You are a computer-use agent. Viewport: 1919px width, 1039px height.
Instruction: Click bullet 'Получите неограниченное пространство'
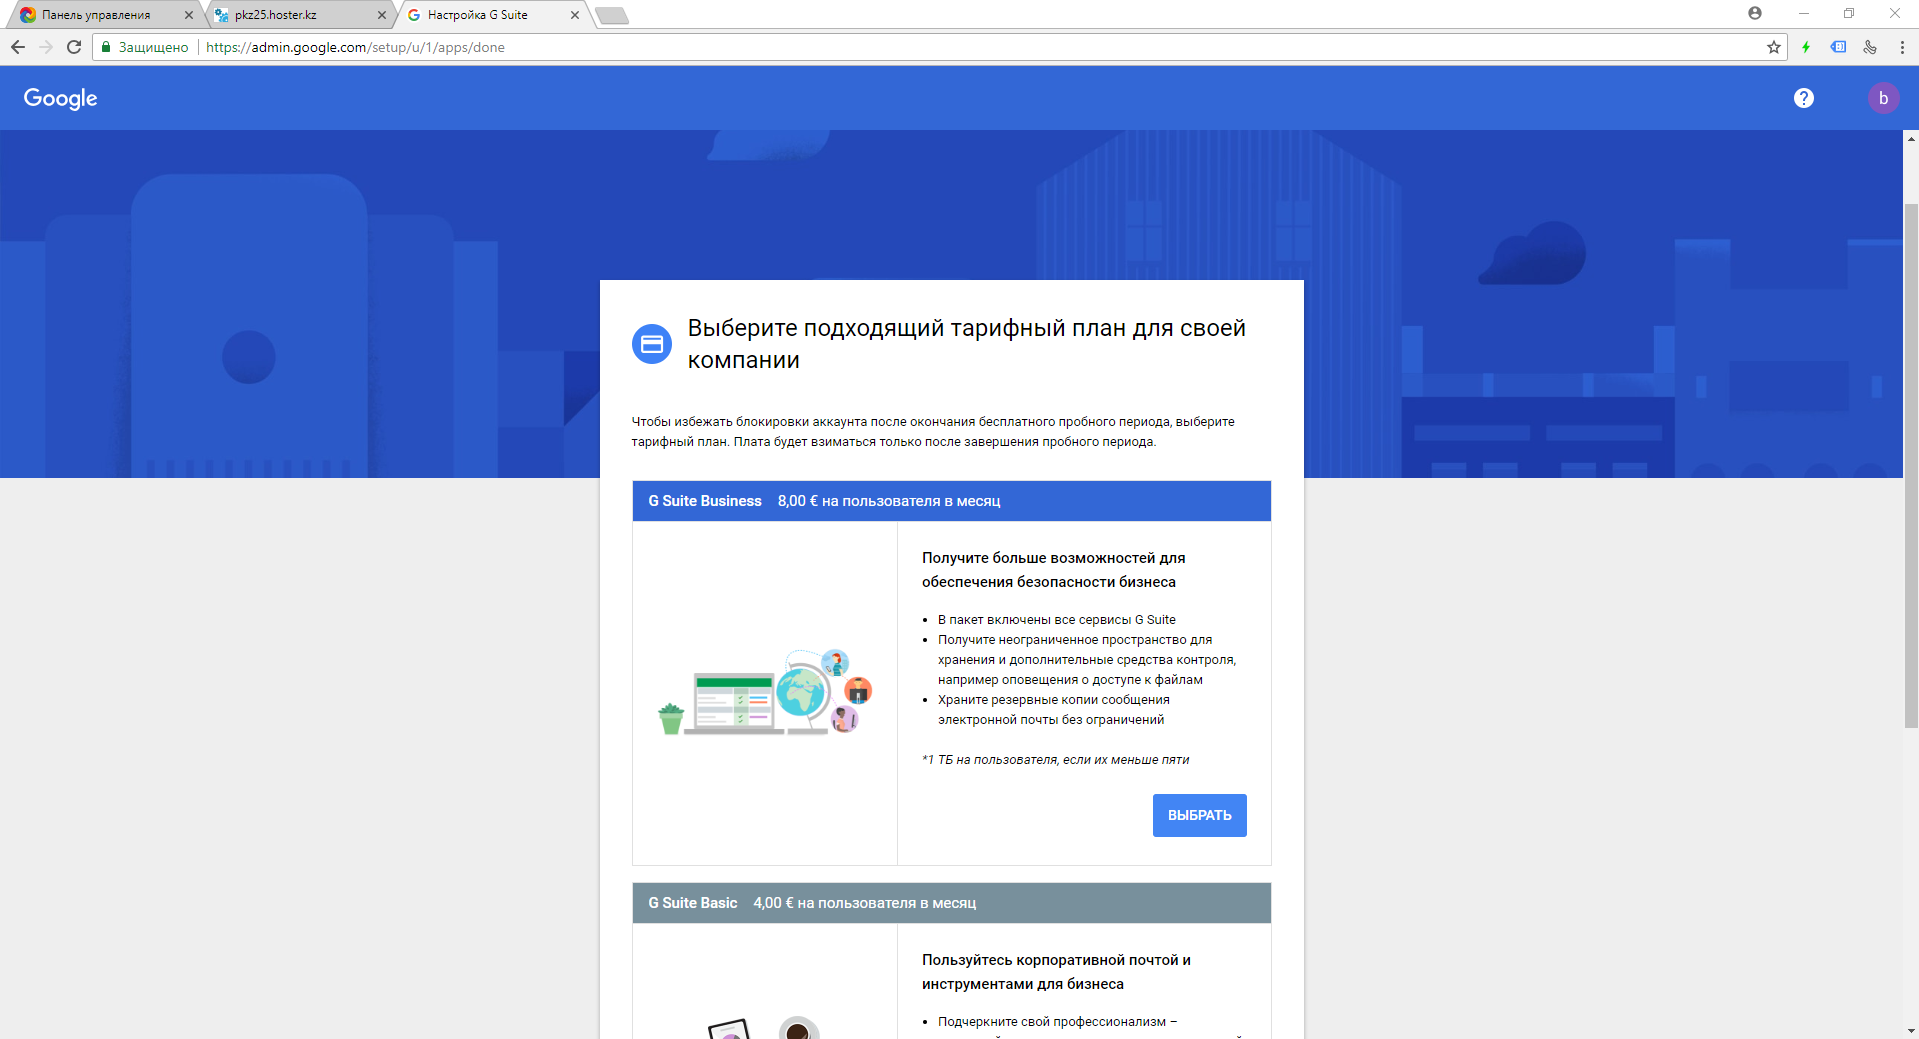coord(1087,660)
